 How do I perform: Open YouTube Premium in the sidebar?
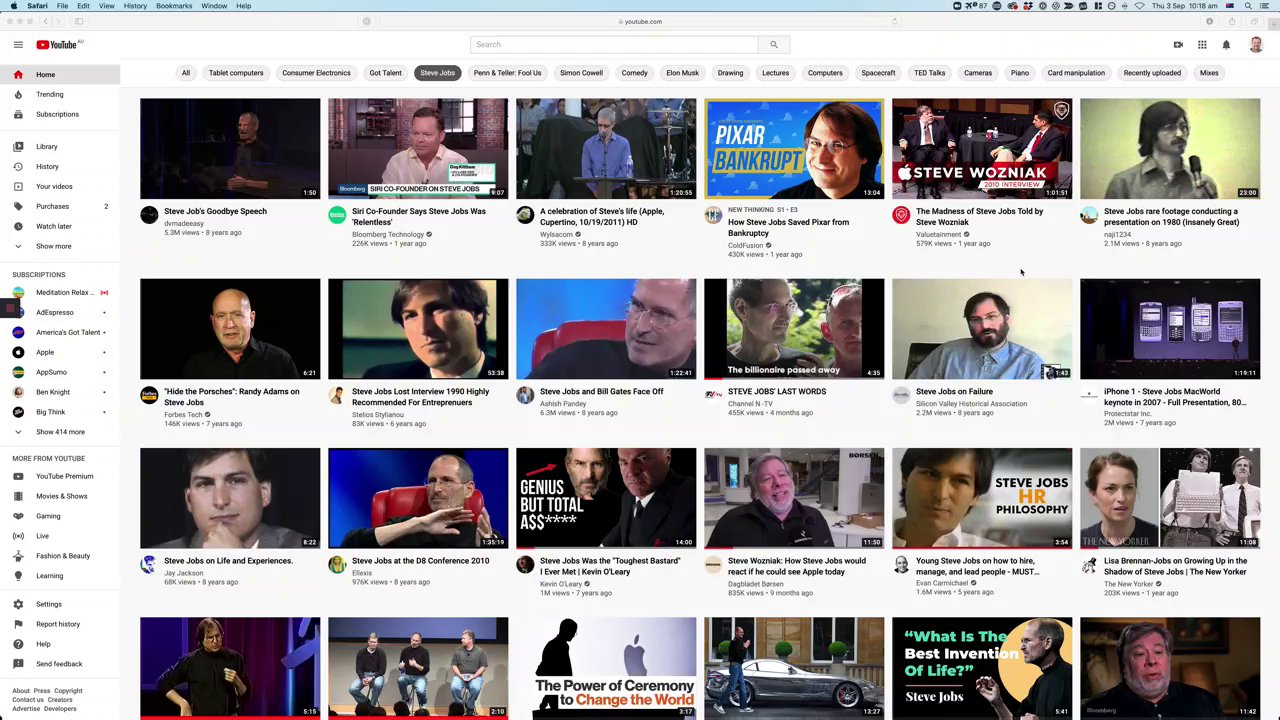point(60,476)
